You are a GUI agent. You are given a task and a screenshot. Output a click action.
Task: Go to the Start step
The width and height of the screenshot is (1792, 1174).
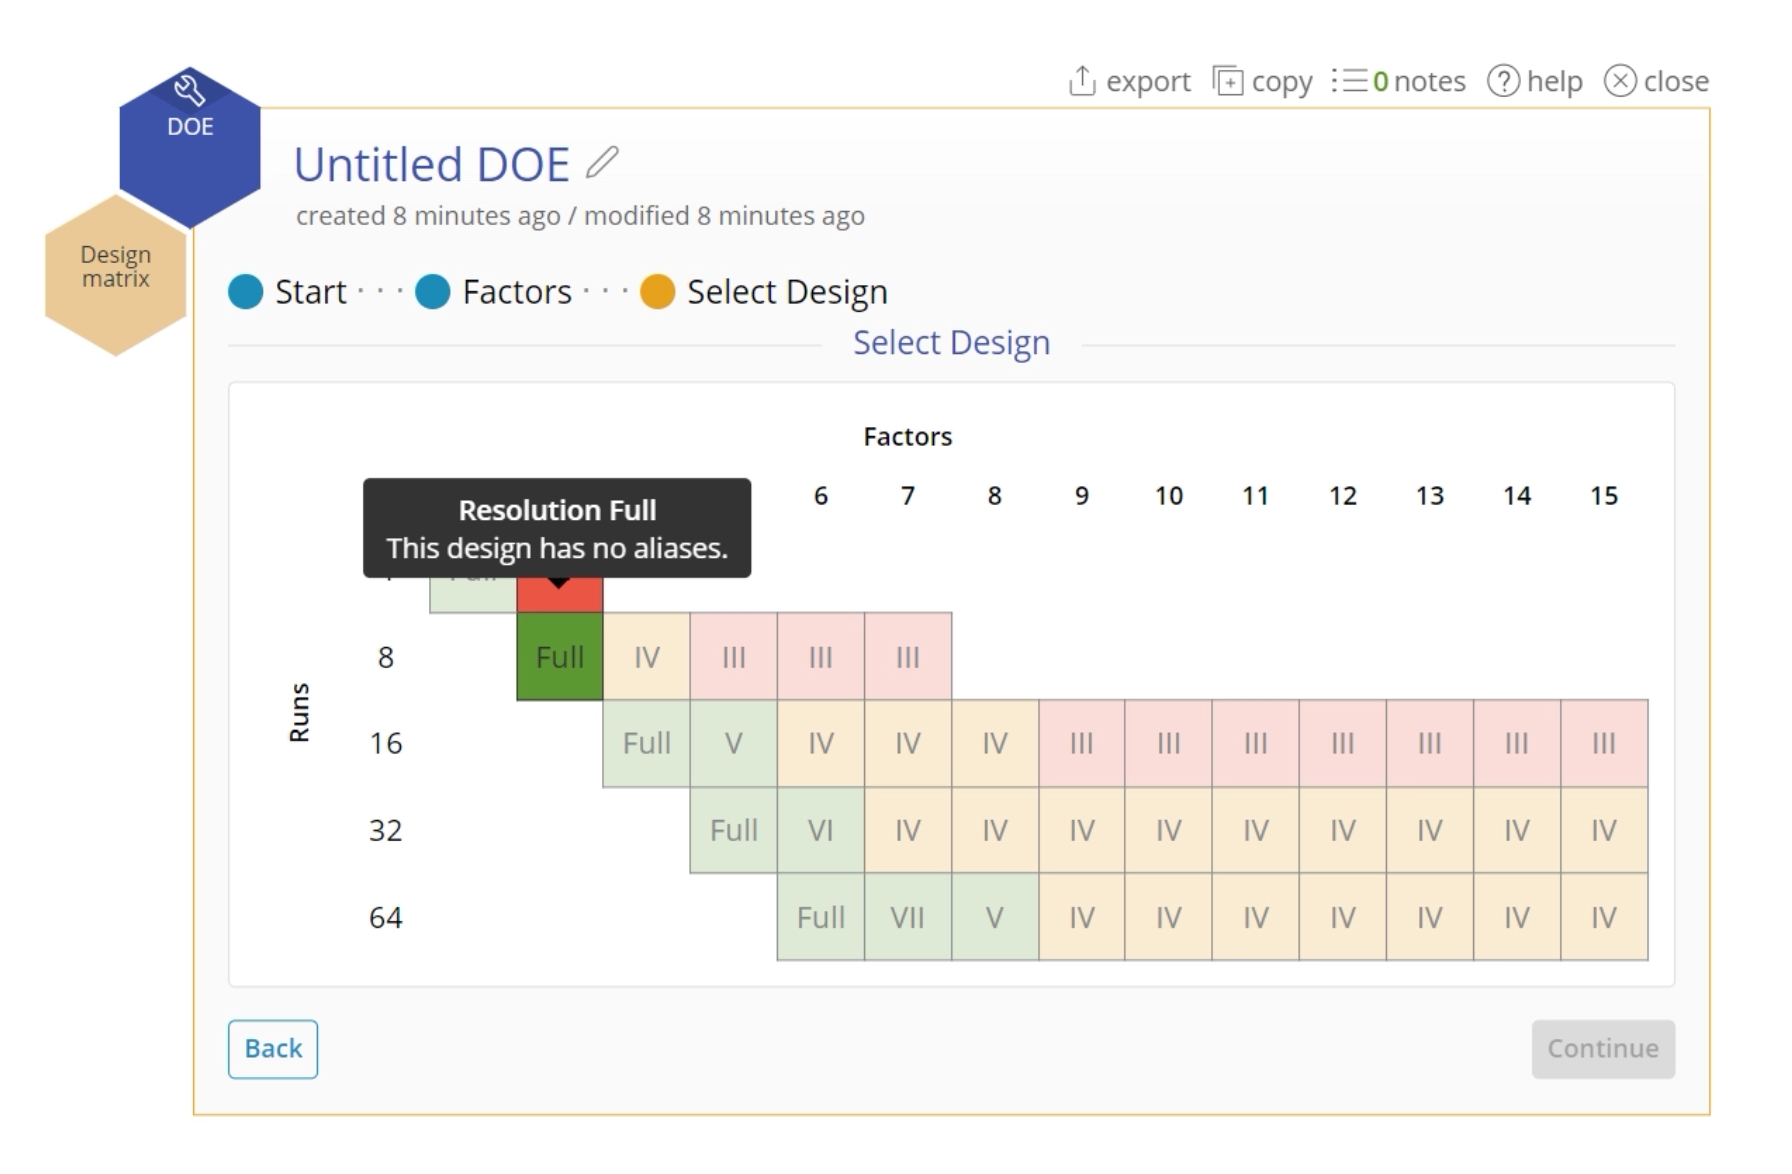point(246,292)
